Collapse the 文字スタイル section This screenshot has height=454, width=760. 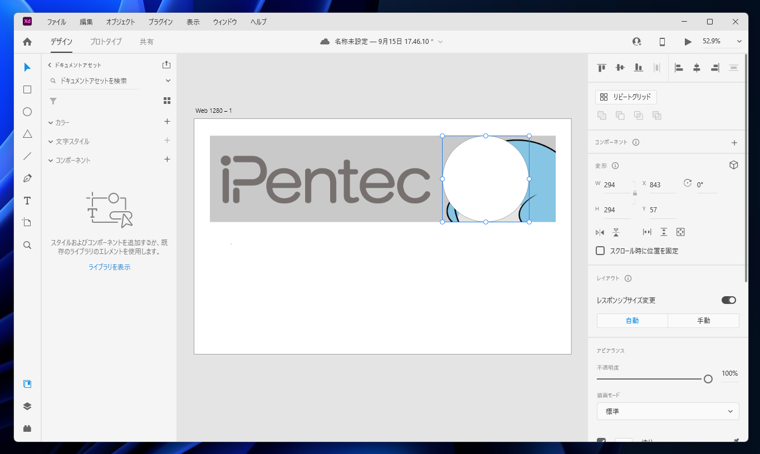click(50, 142)
